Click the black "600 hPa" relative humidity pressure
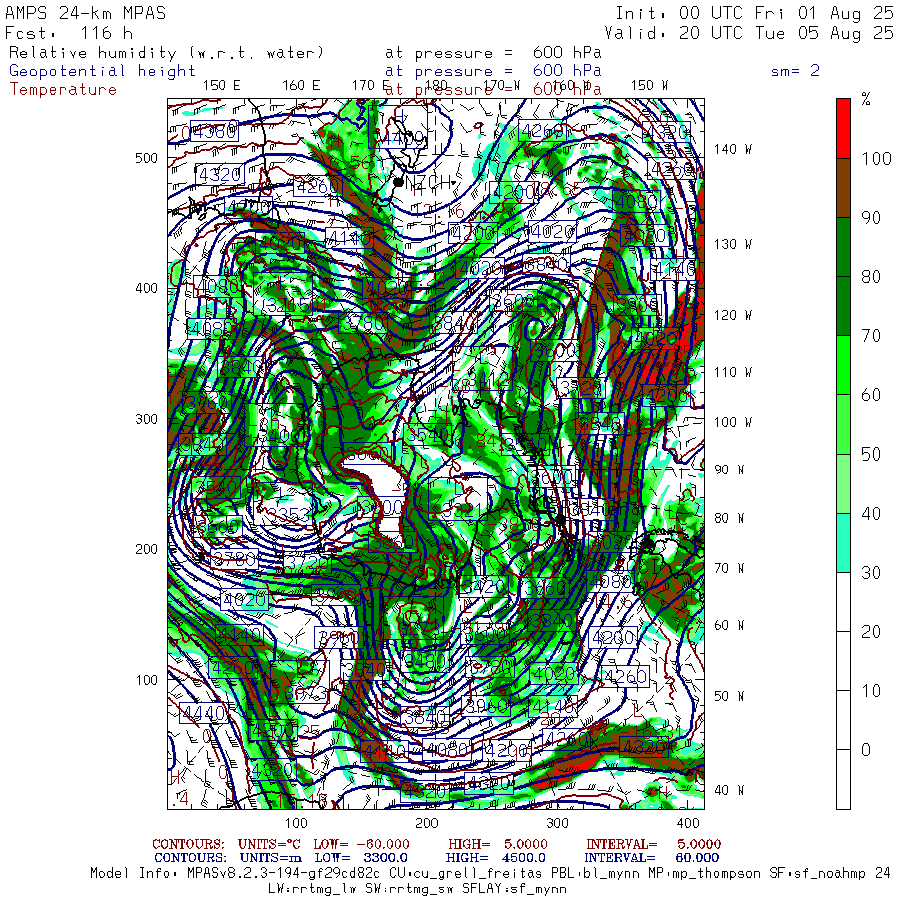The width and height of the screenshot is (900, 900). click(567, 52)
